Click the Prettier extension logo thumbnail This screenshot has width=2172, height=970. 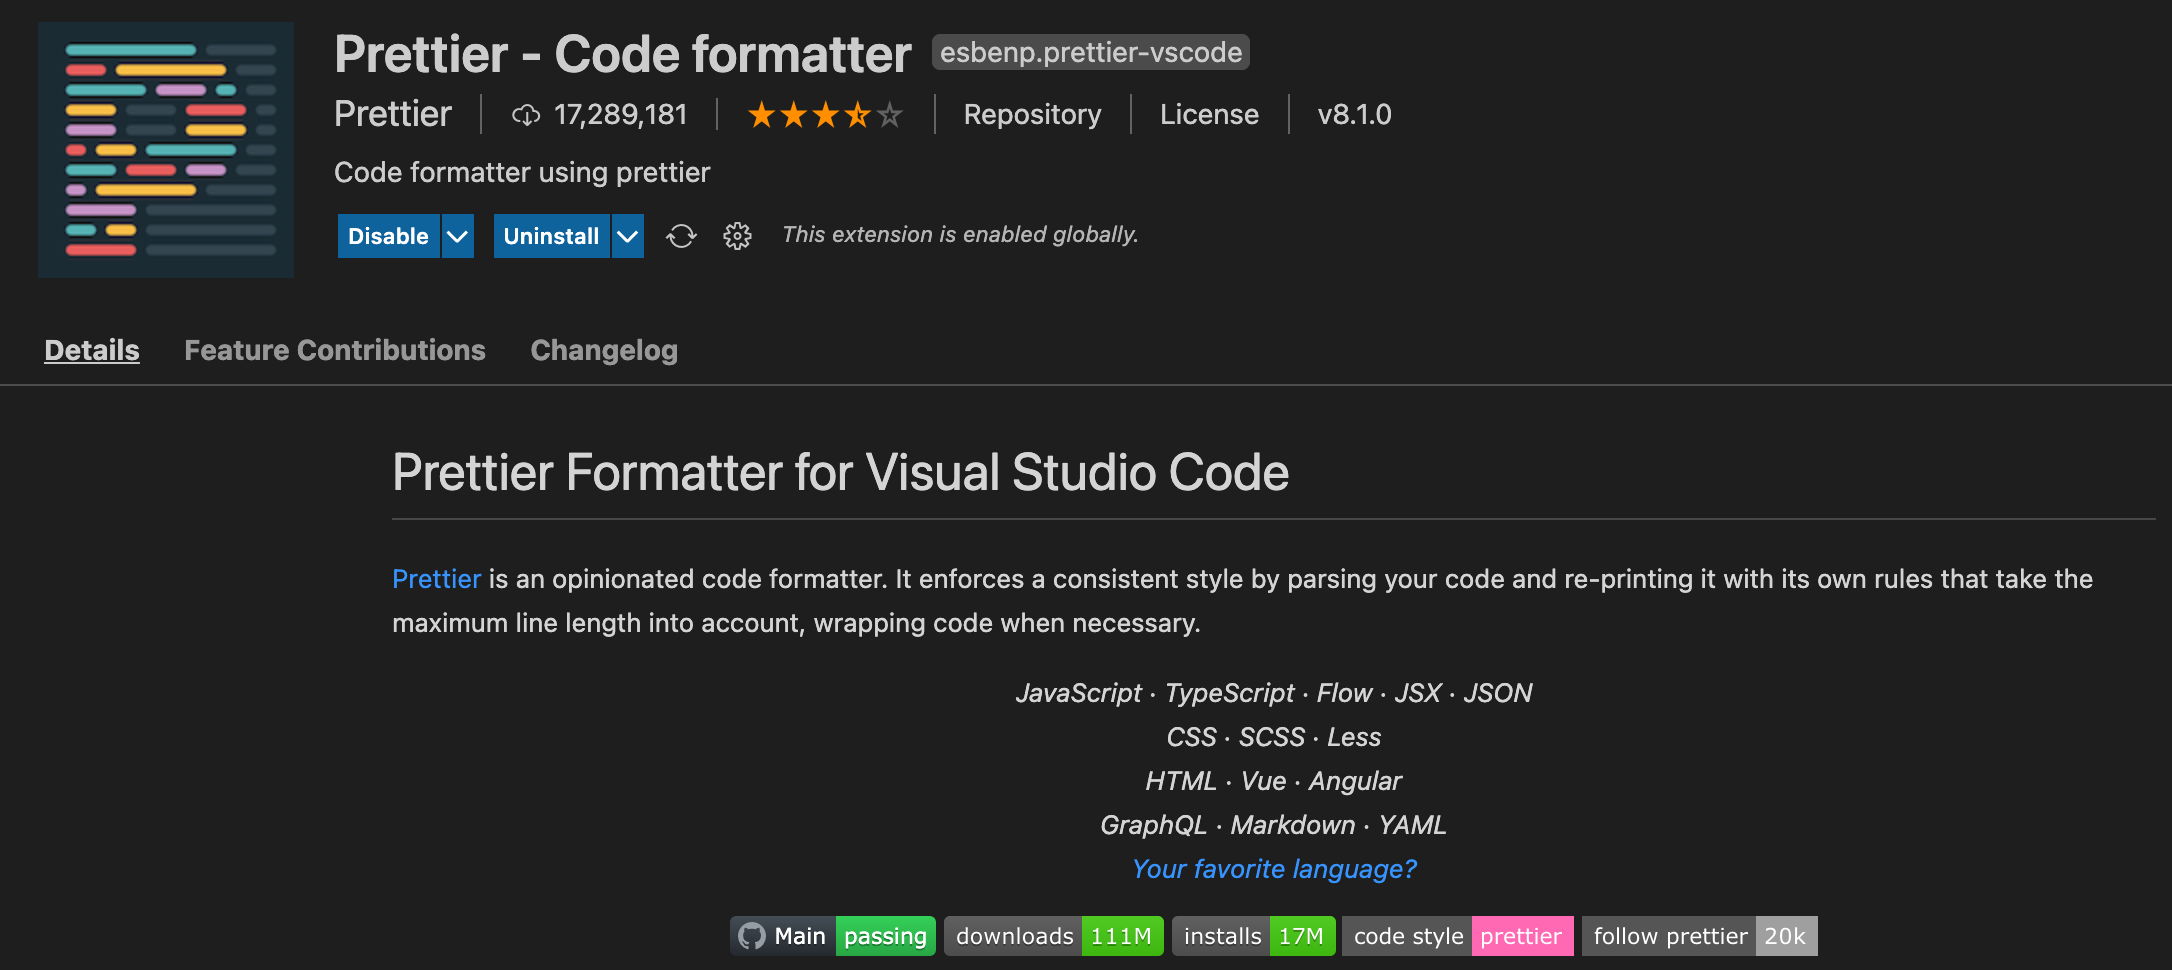click(166, 150)
